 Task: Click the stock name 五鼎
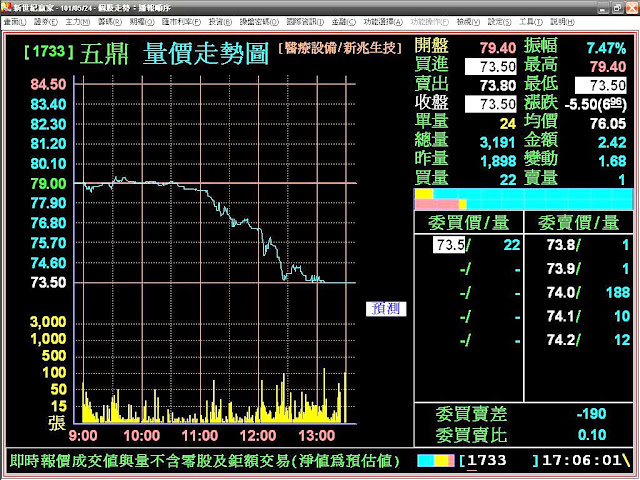[x=104, y=53]
